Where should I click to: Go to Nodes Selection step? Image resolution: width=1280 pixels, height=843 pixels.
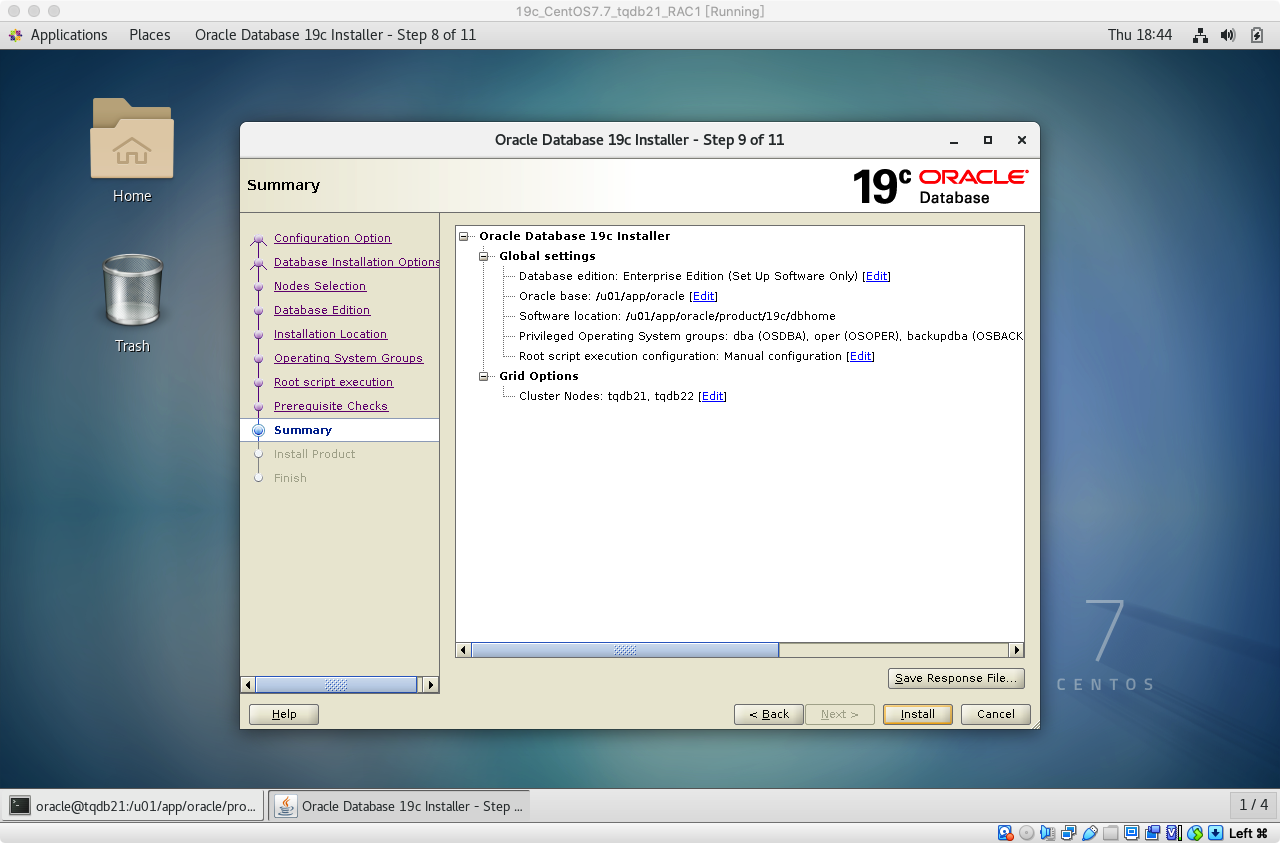click(320, 286)
